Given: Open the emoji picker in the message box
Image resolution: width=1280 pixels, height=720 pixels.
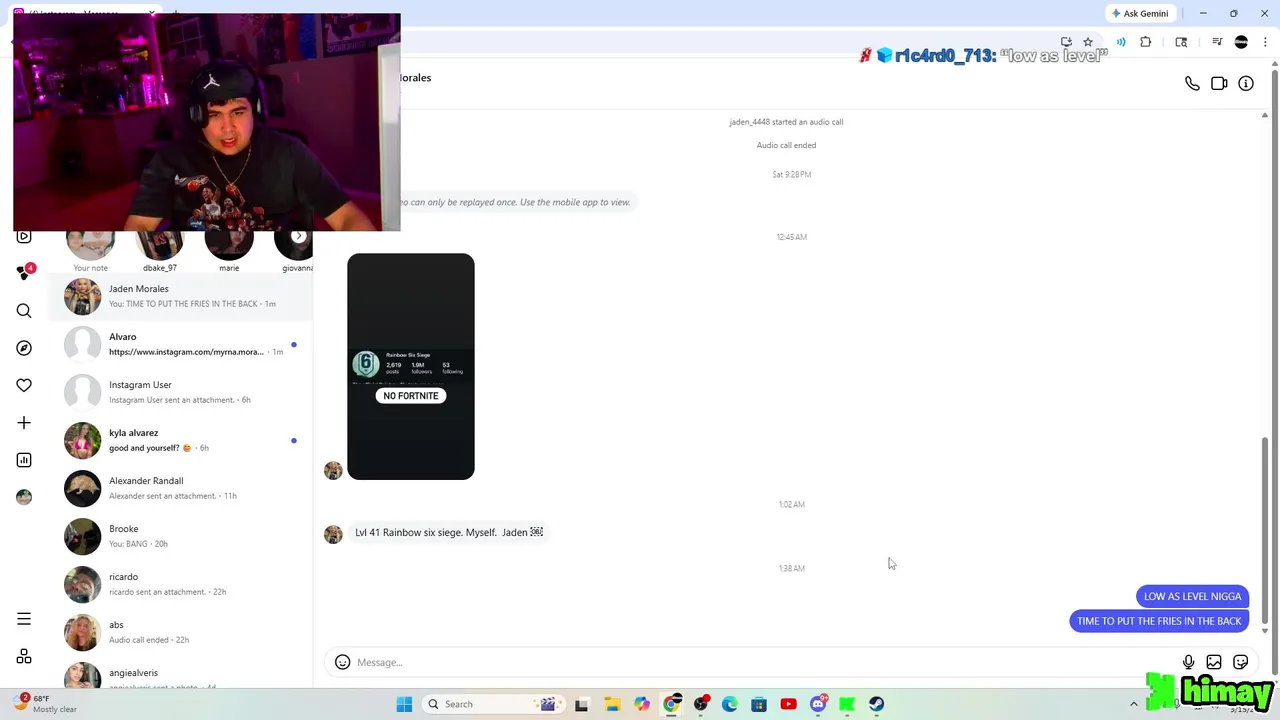Looking at the screenshot, I should 342,662.
